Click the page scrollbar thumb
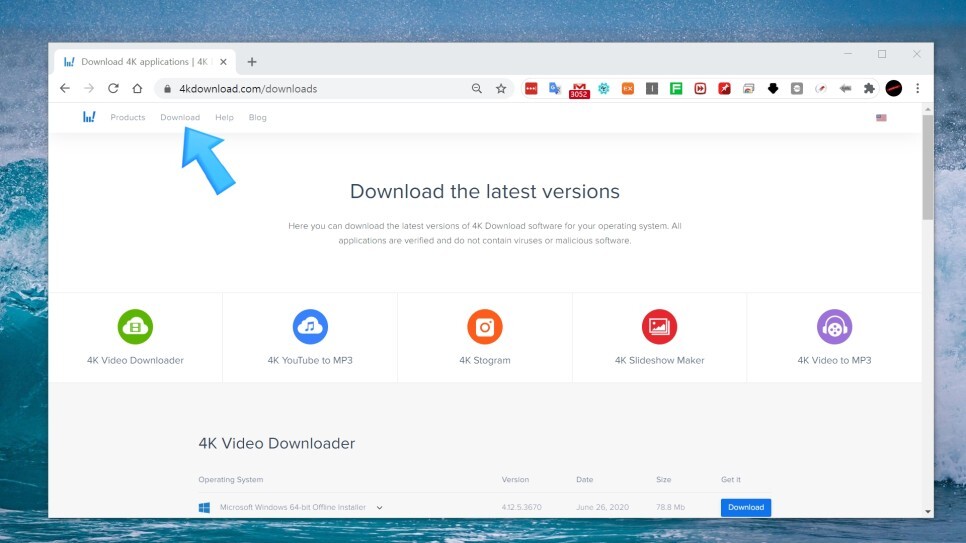 pos(928,166)
